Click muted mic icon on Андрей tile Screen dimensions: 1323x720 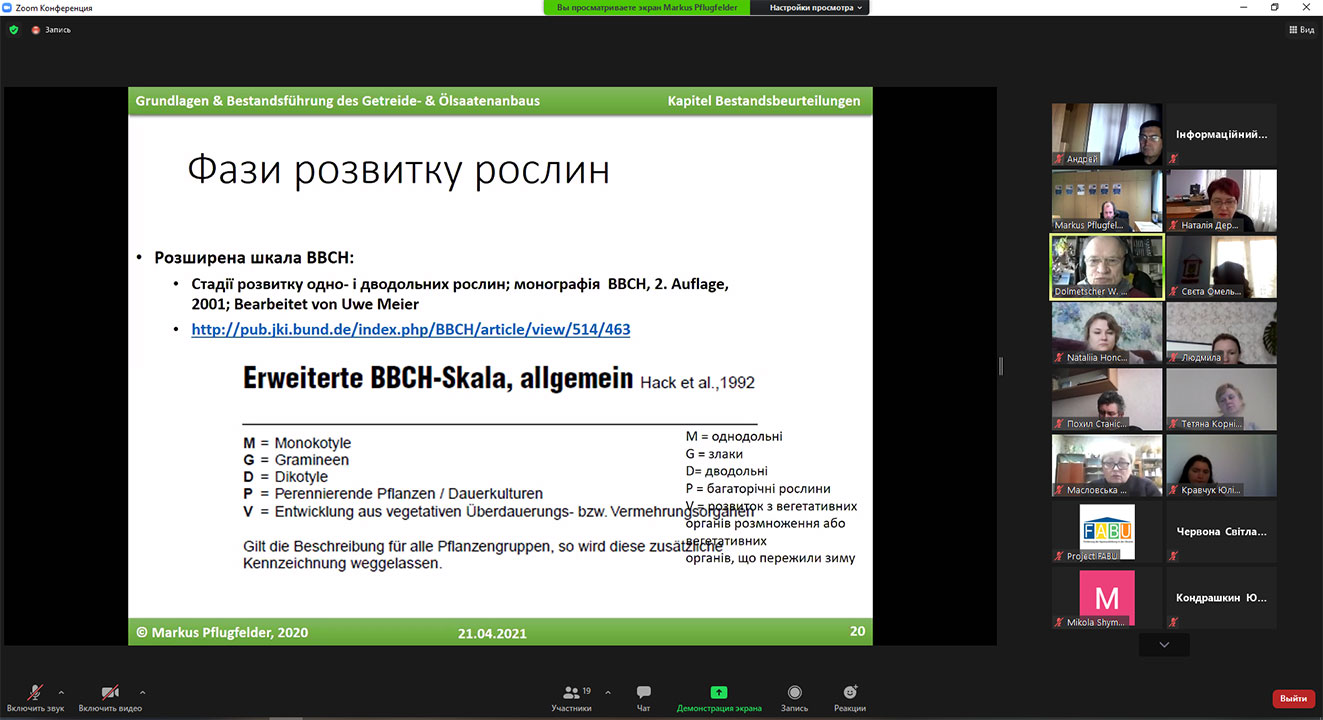click(1059, 159)
